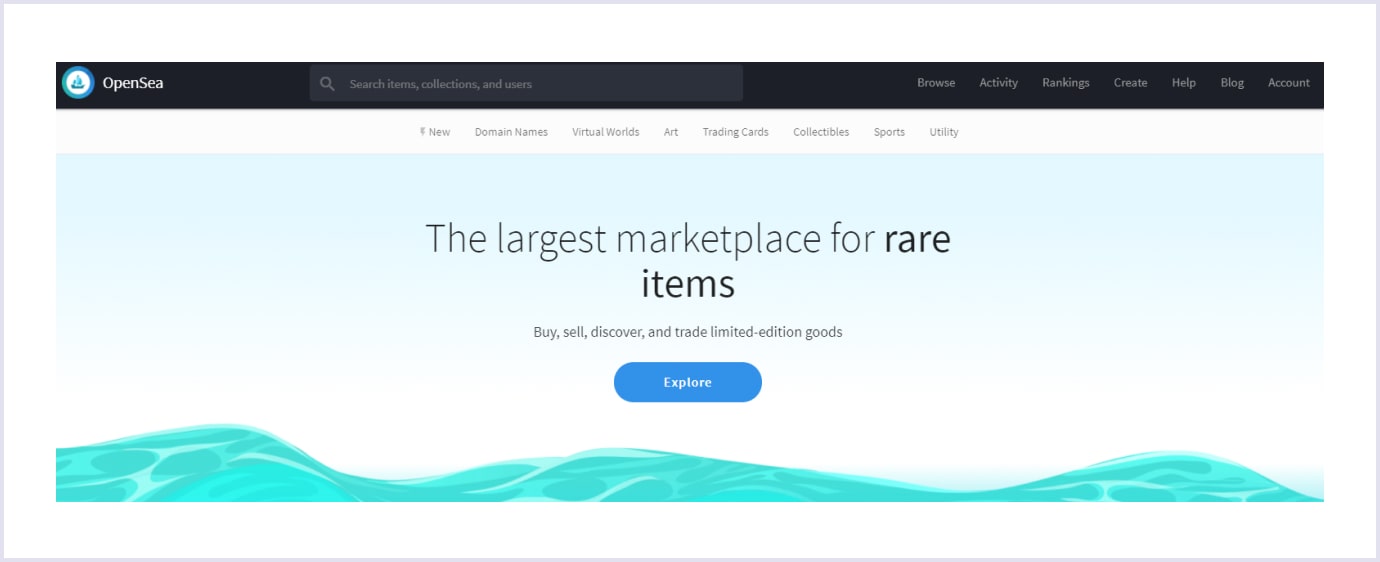Click the magnifying glass search icon
This screenshot has width=1380, height=562.
[x=327, y=84]
